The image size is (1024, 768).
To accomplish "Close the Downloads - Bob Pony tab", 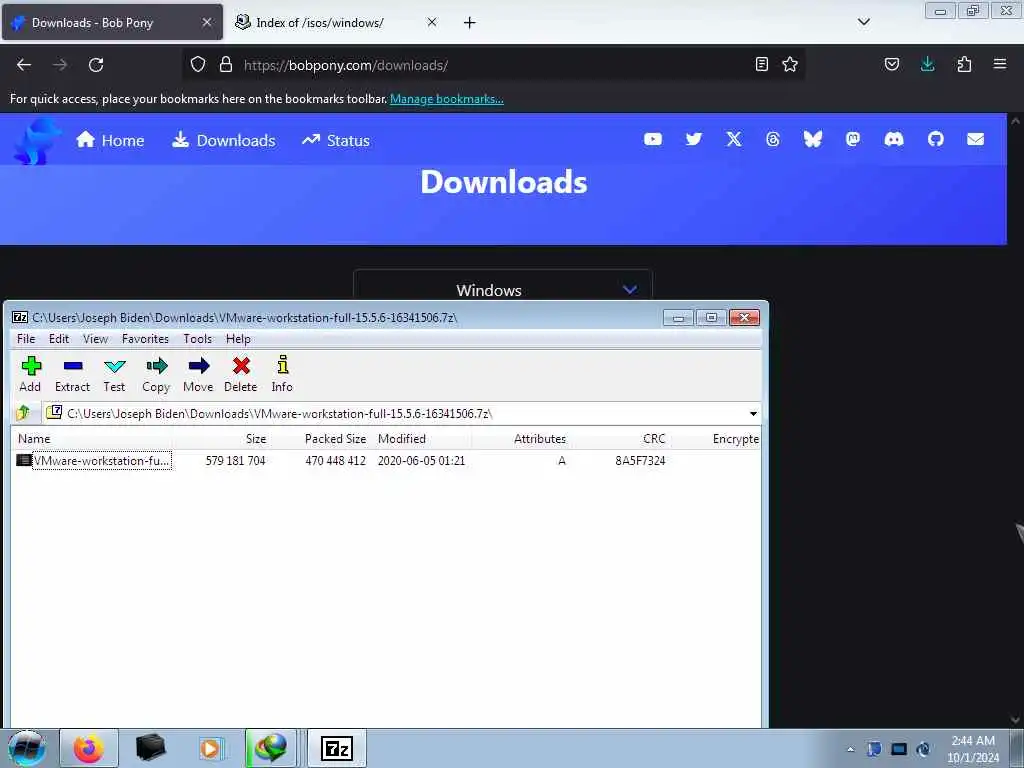I will [207, 22].
